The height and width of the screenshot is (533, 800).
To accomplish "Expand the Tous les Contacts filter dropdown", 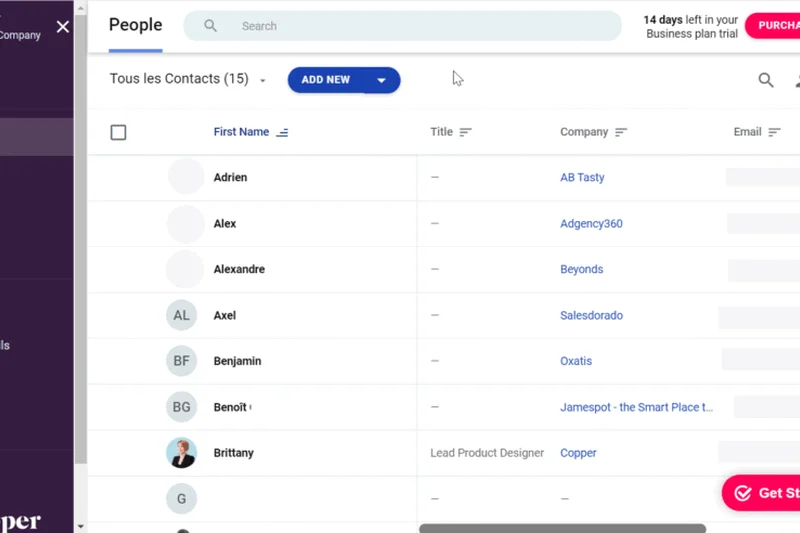I will [x=263, y=81].
